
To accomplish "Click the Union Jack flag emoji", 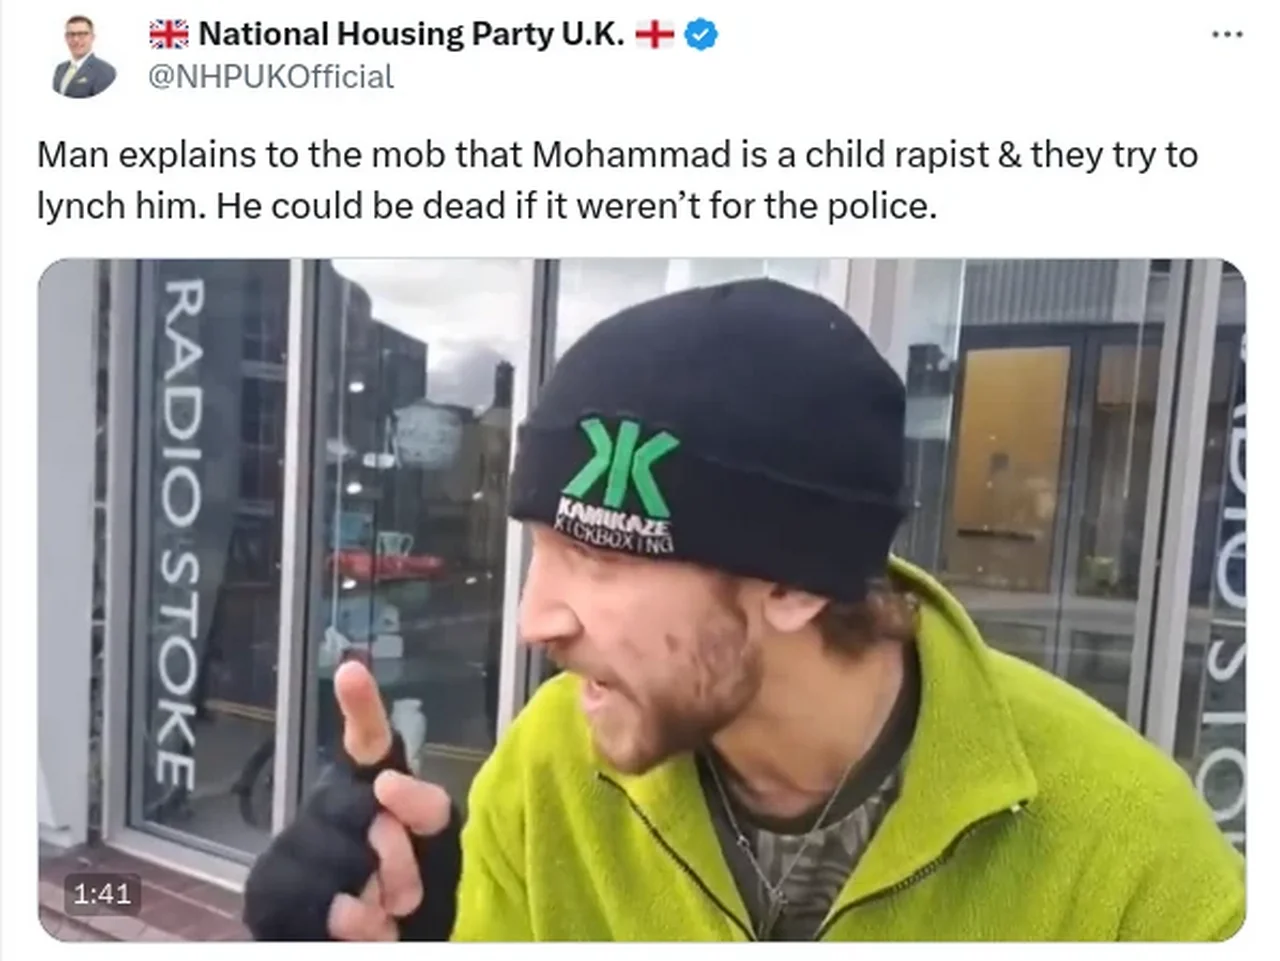I will click(168, 35).
